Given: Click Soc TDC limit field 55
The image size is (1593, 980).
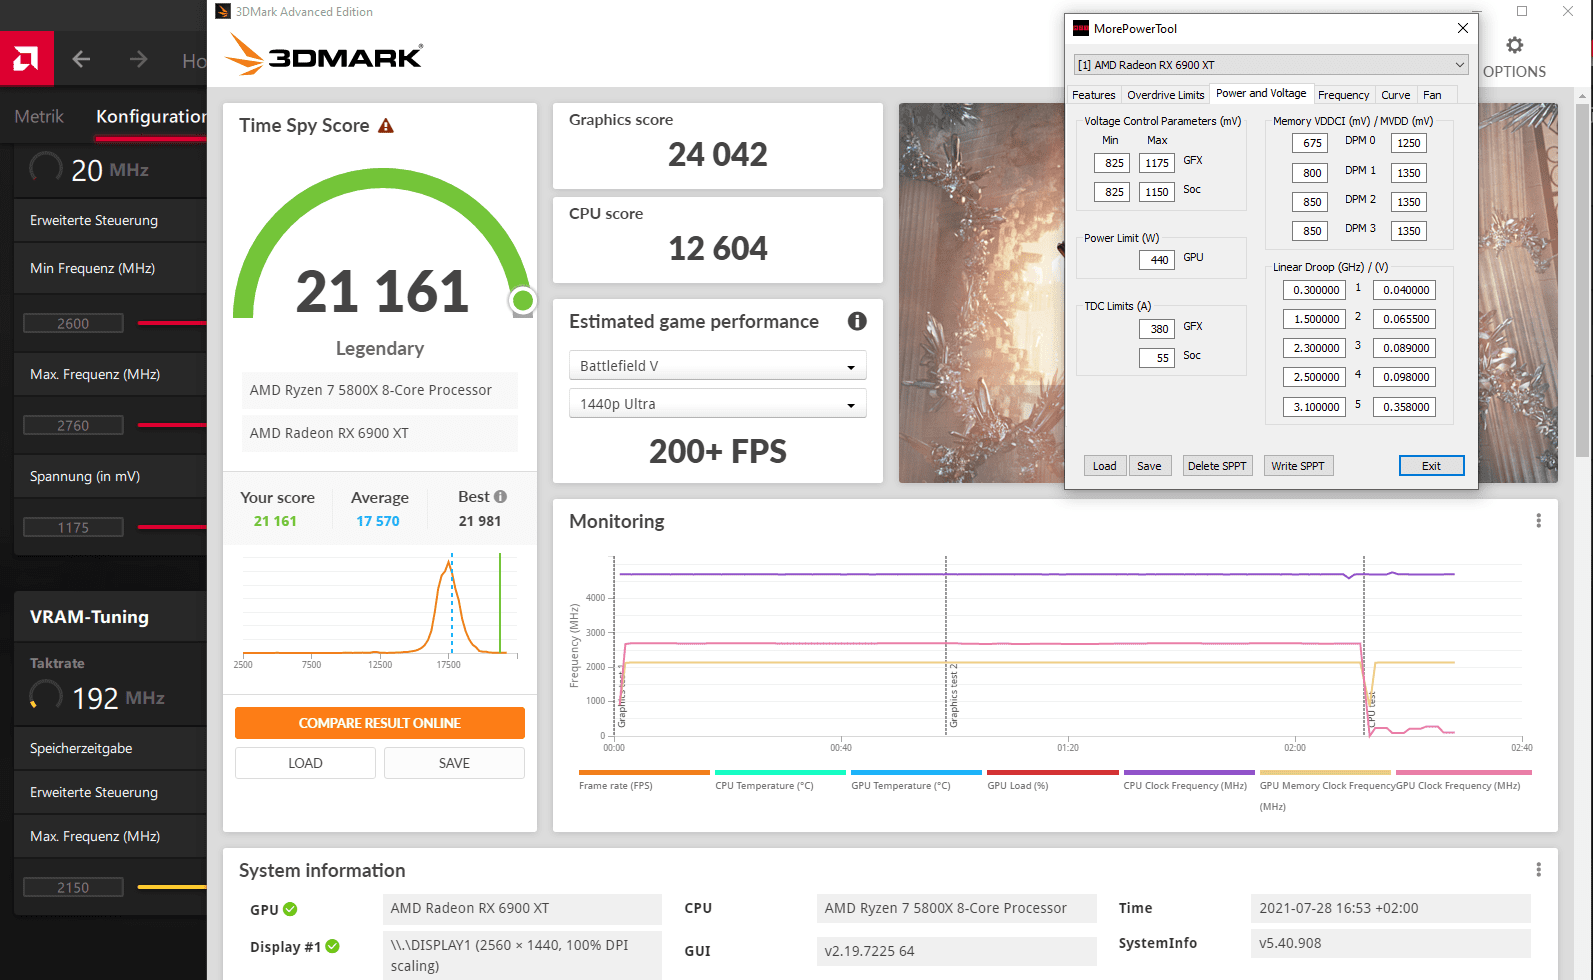Looking at the screenshot, I should [x=1157, y=358].
